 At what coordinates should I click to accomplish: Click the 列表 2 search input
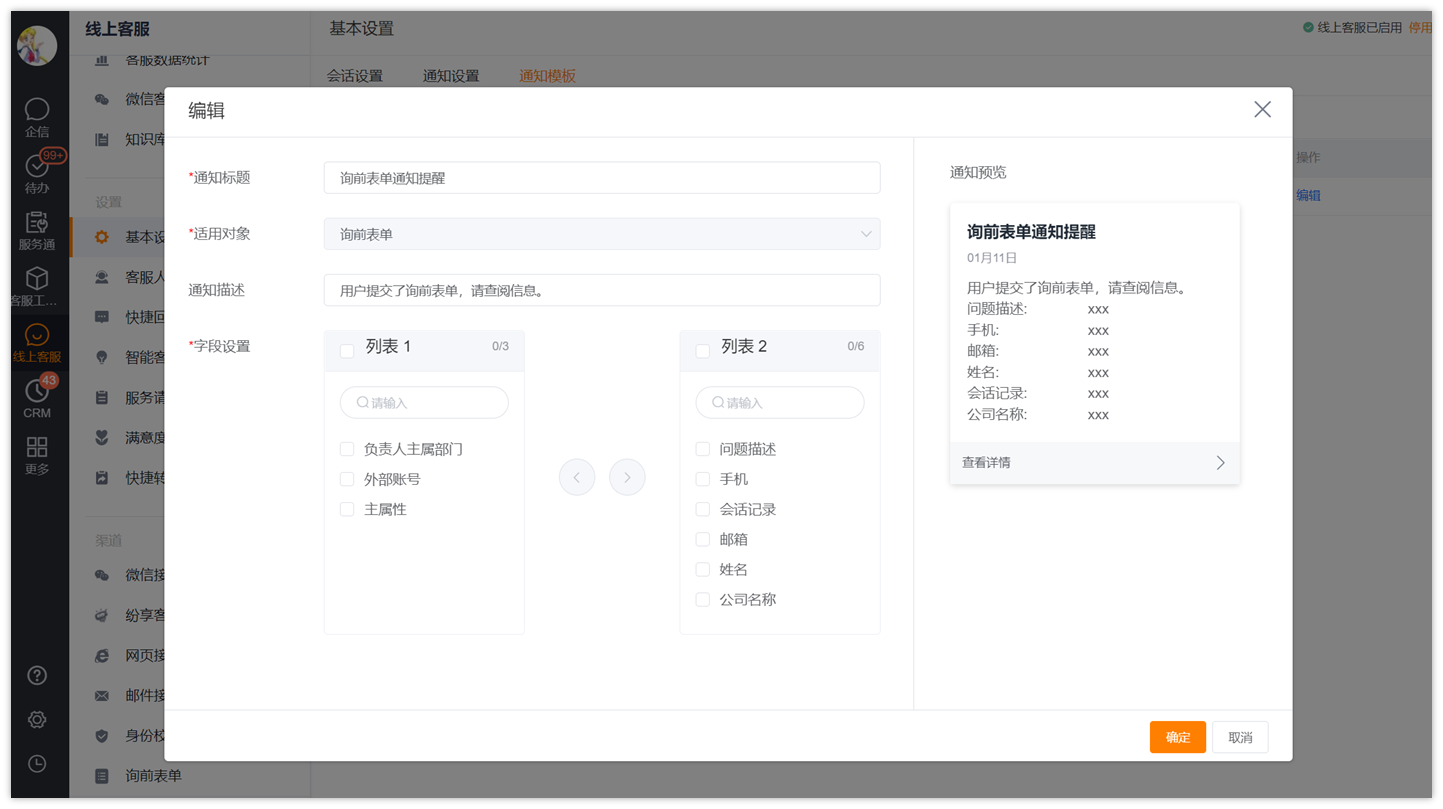click(x=780, y=403)
